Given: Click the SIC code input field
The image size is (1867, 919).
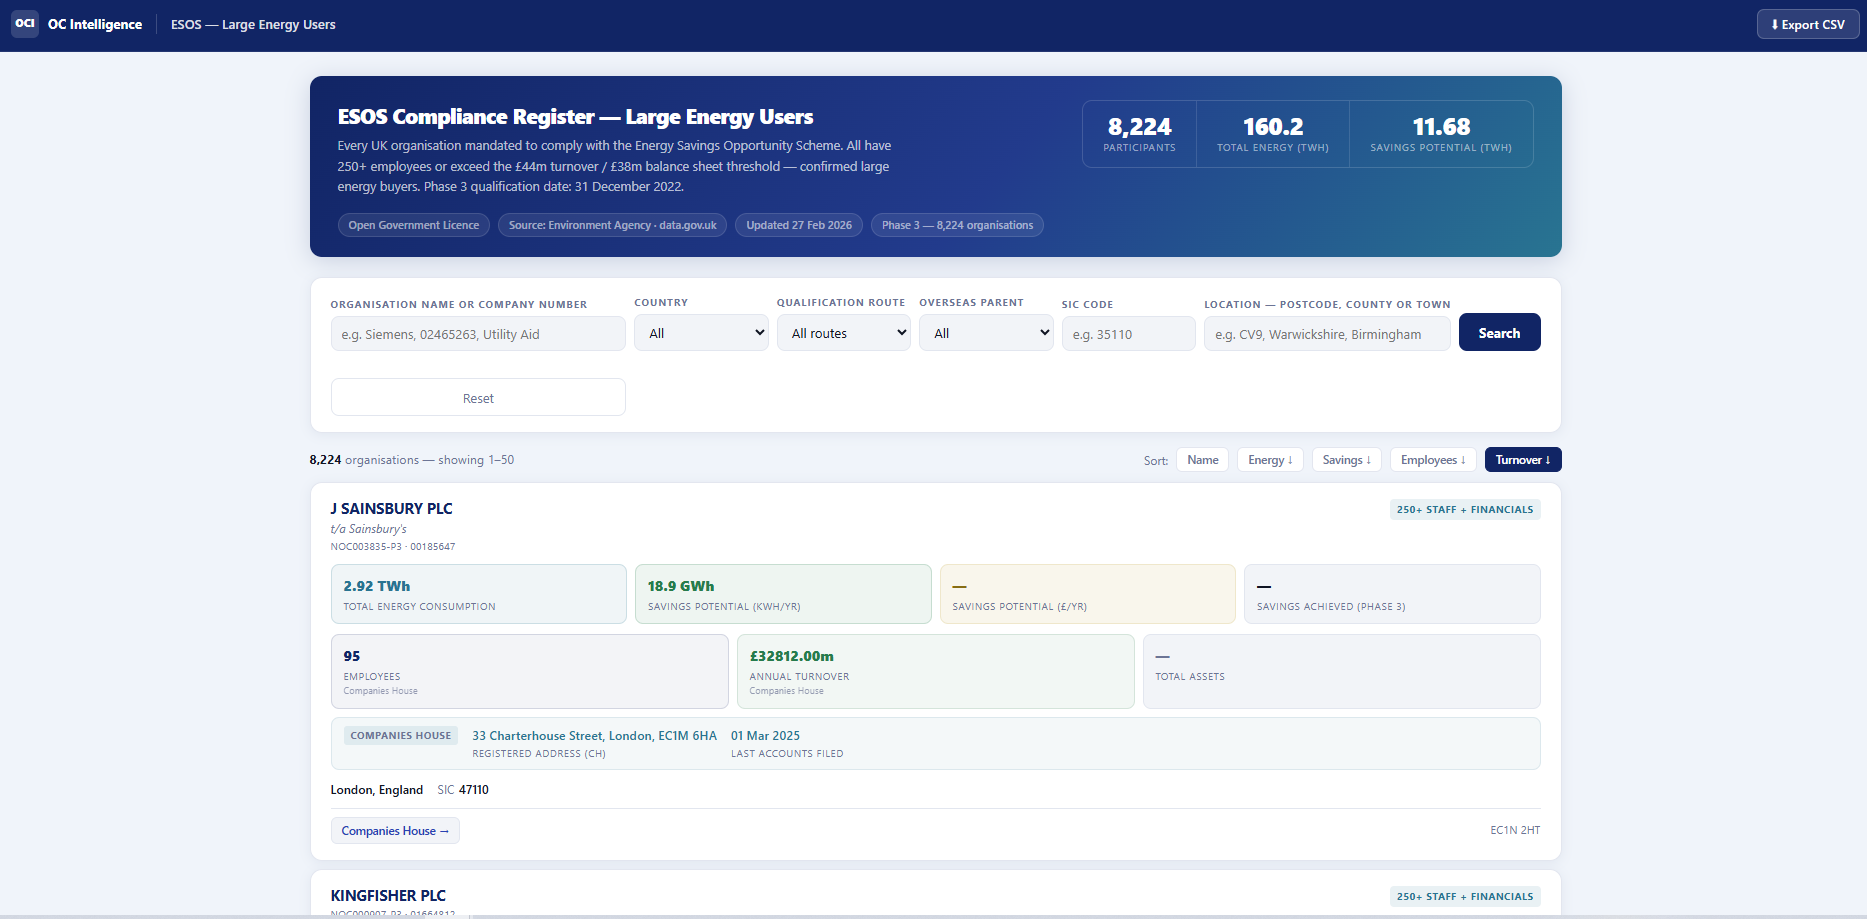Looking at the screenshot, I should (1128, 334).
